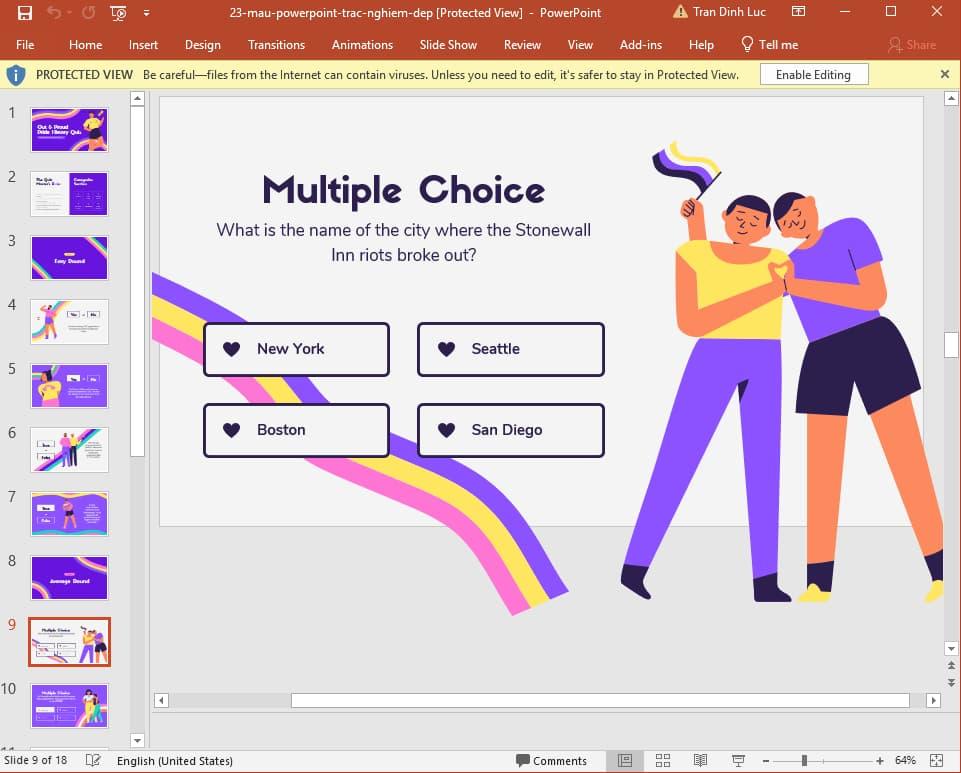The width and height of the screenshot is (961, 773).
Task: Open the Slide Show ribbon tab
Action: [448, 44]
